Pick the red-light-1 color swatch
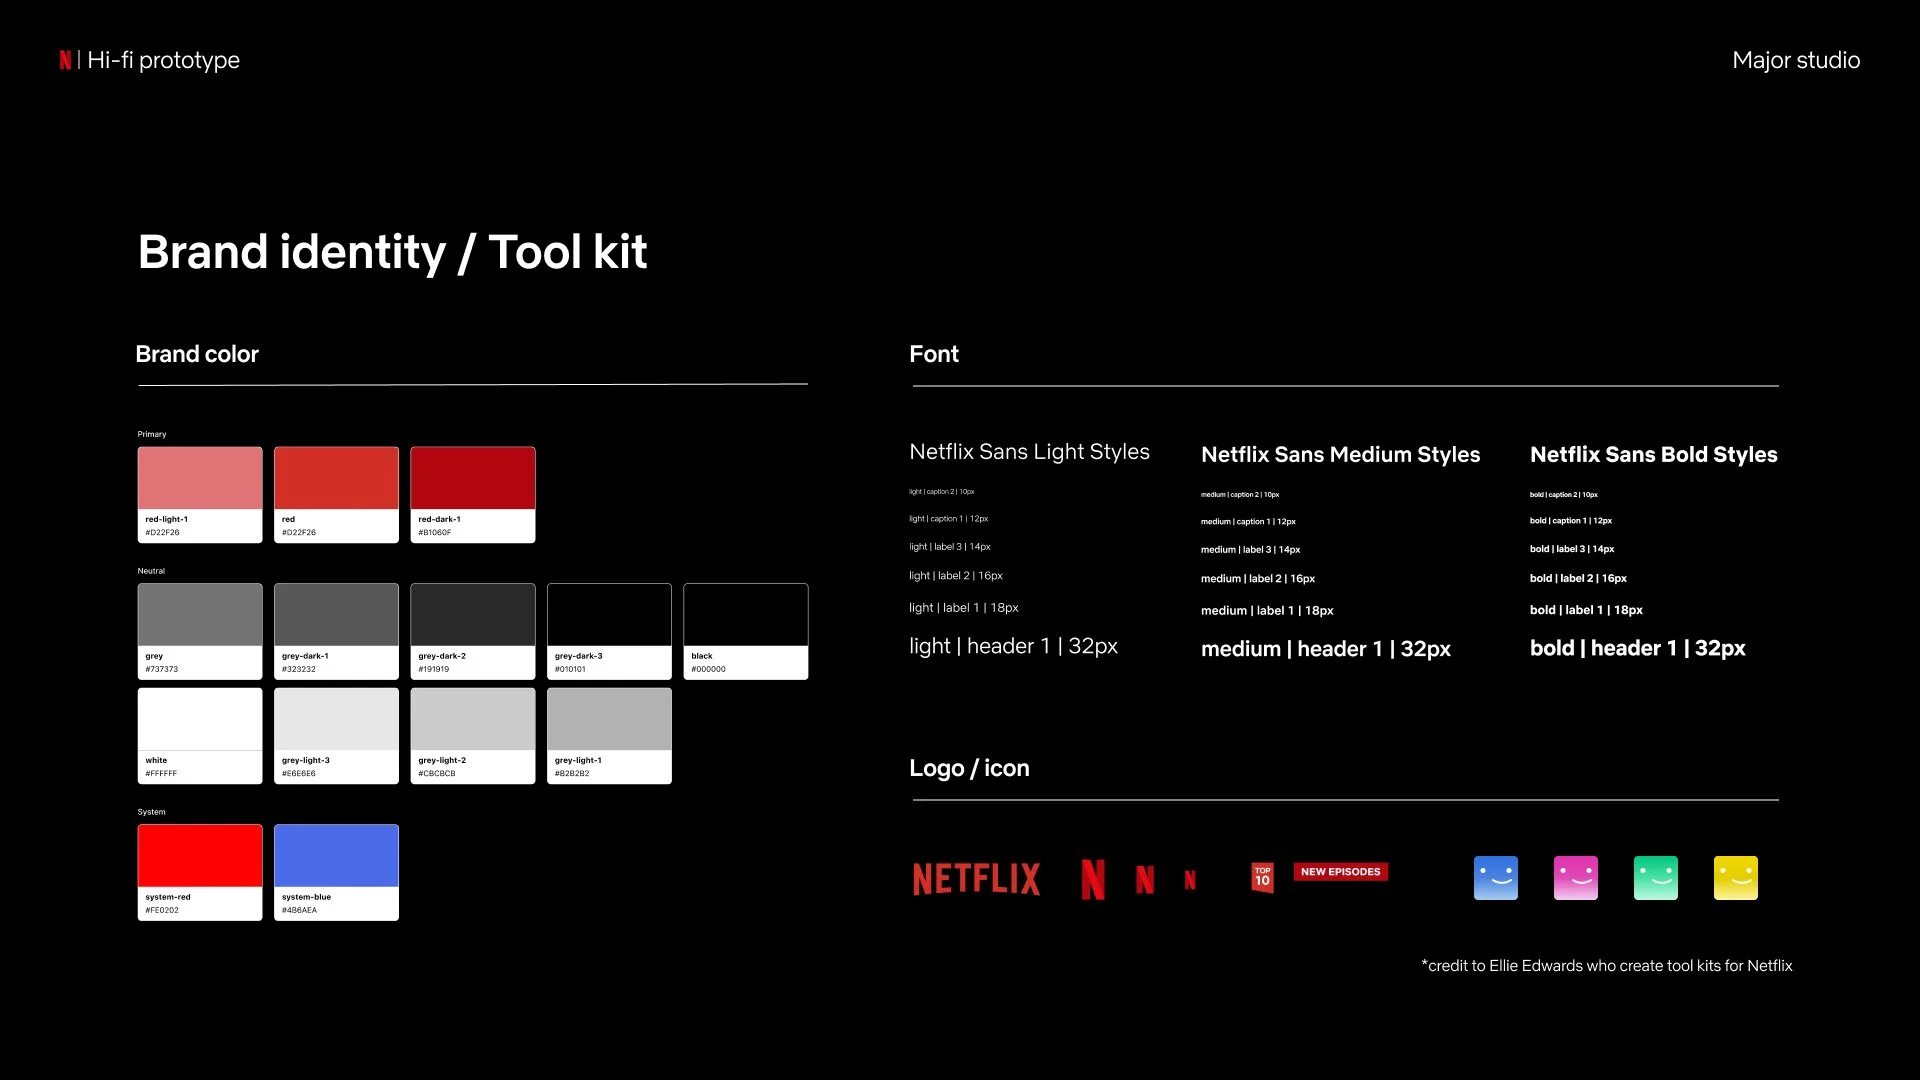 pos(200,494)
